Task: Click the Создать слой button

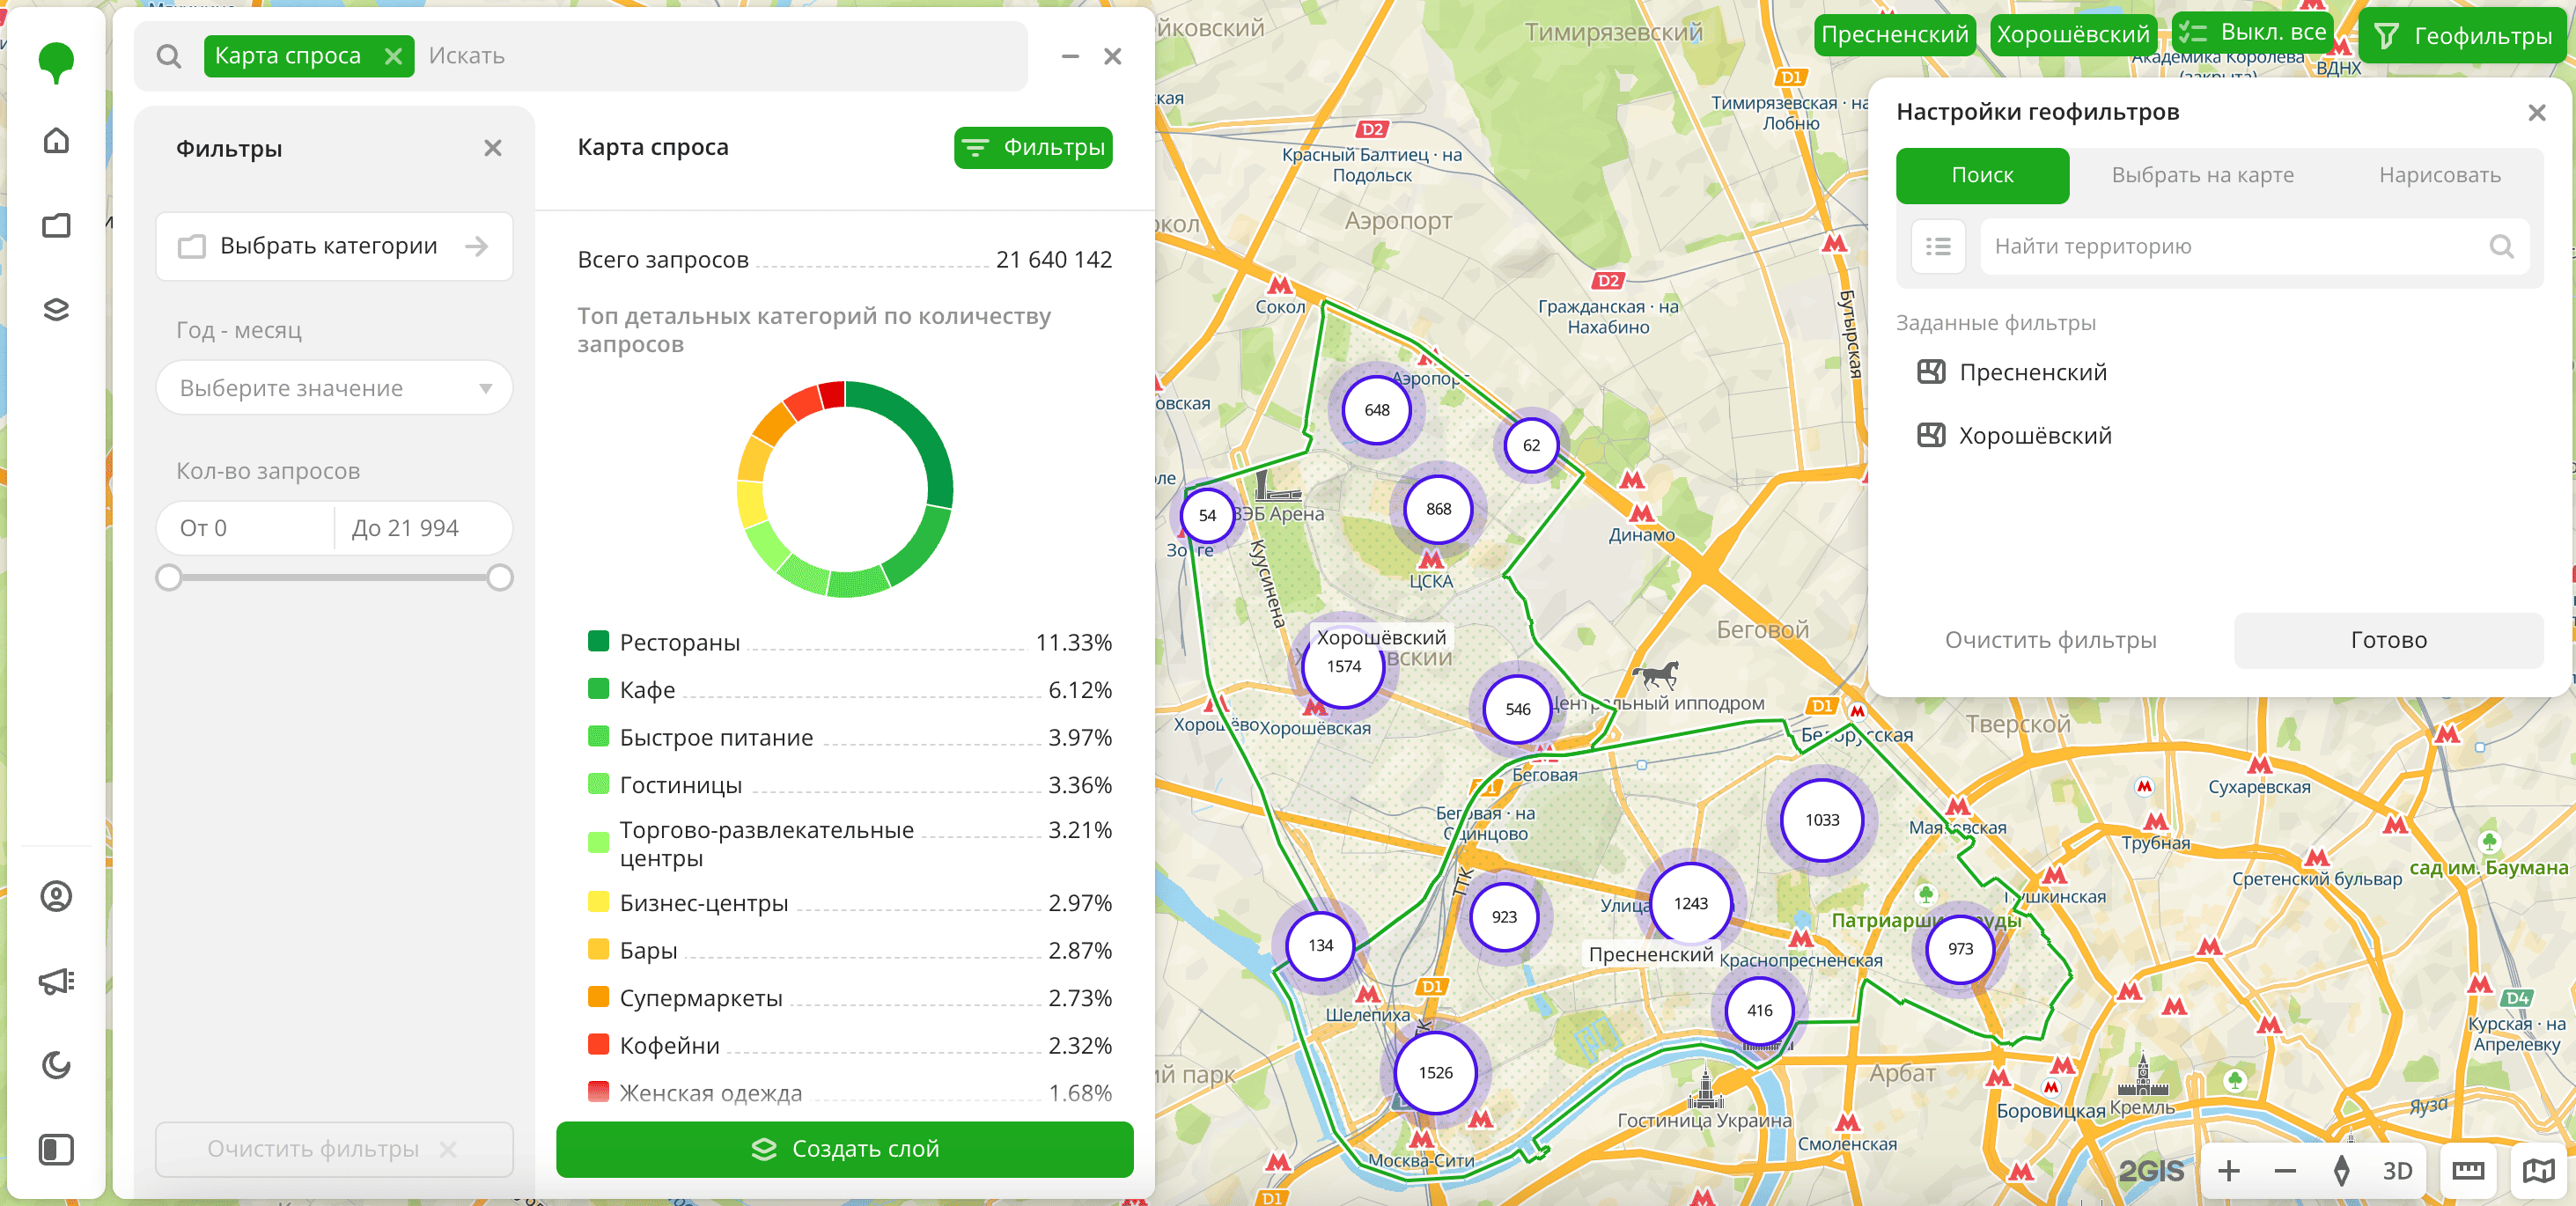Action: pyautogui.click(x=844, y=1149)
